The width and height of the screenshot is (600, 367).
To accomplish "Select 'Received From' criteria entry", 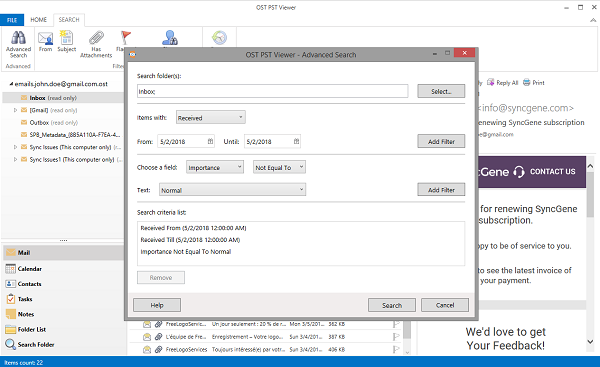I will pos(193,228).
